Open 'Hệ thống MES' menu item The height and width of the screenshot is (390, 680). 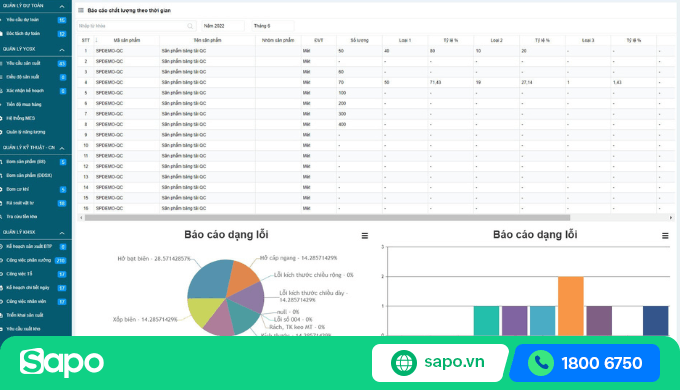click(x=21, y=118)
